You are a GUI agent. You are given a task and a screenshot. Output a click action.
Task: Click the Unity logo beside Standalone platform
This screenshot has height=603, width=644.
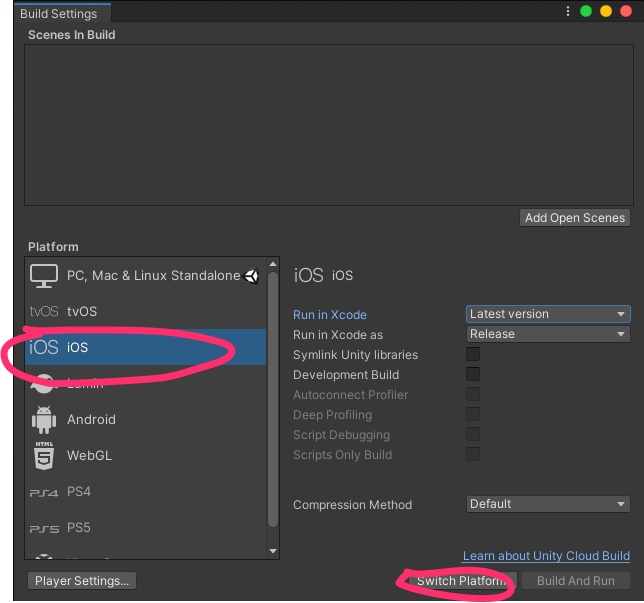[251, 276]
